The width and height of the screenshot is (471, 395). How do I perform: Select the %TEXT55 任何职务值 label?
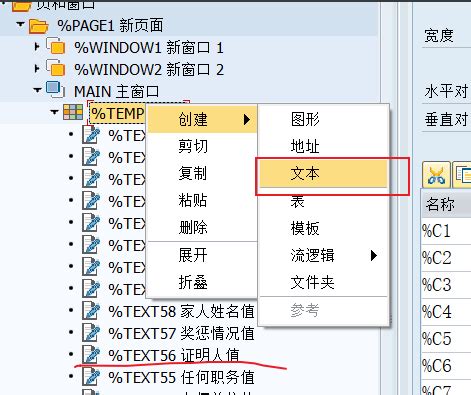pyautogui.click(x=182, y=377)
